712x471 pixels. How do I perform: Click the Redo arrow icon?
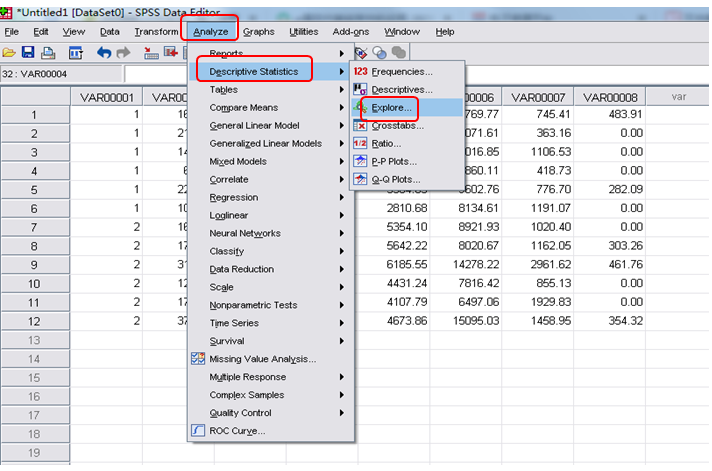pyautogui.click(x=124, y=53)
